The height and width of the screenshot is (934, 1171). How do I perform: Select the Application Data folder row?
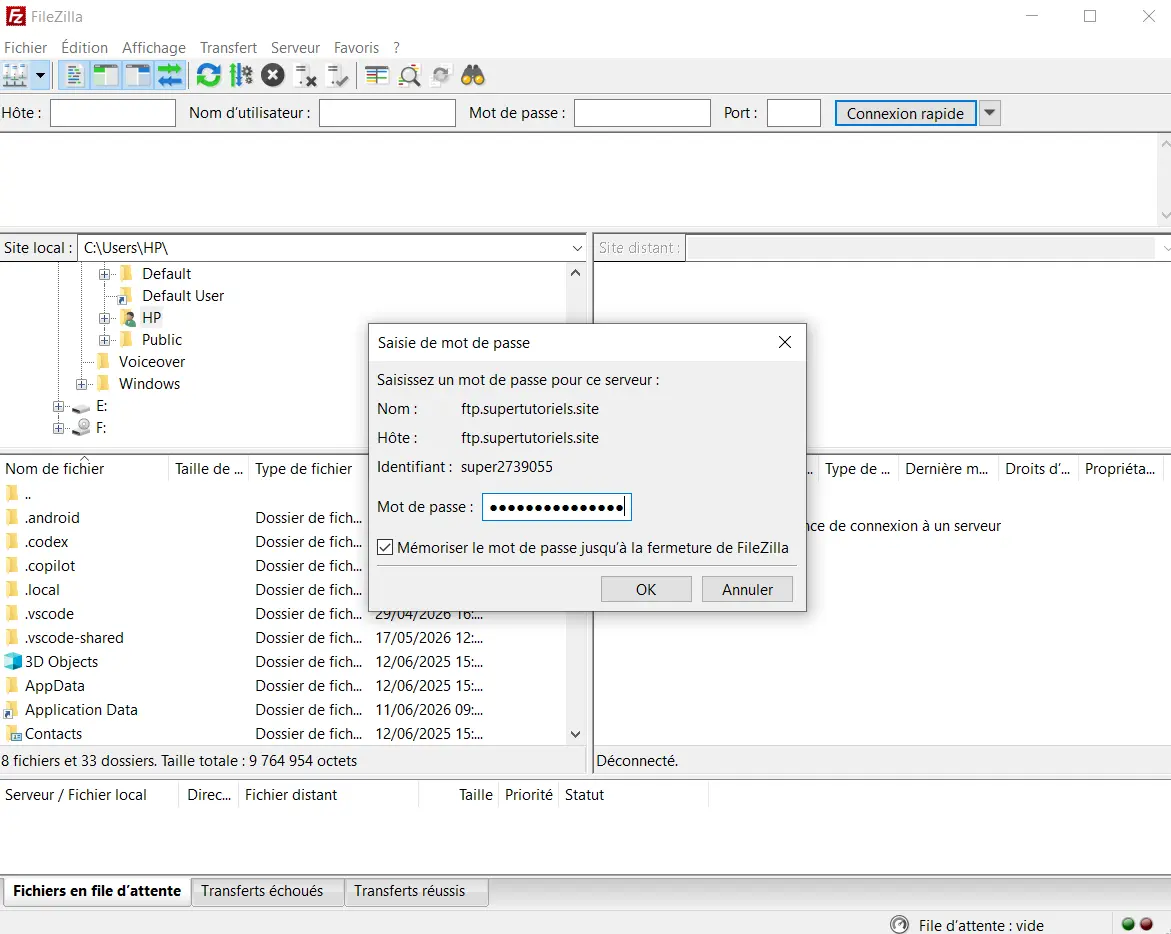(x=284, y=710)
